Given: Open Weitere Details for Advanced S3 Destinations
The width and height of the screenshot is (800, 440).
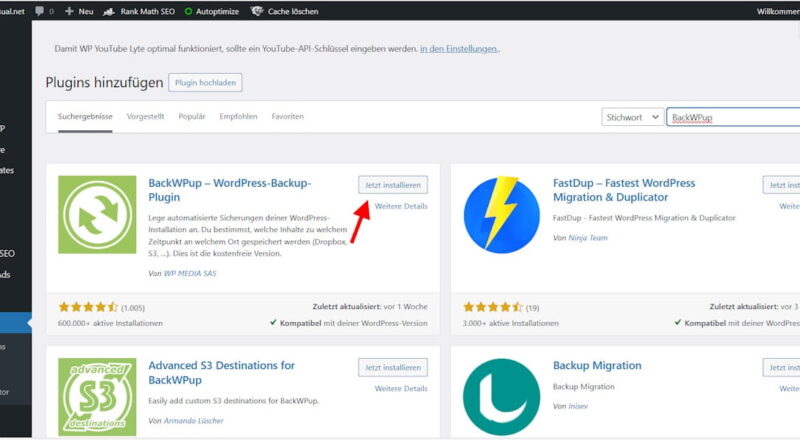Looking at the screenshot, I should tap(401, 388).
